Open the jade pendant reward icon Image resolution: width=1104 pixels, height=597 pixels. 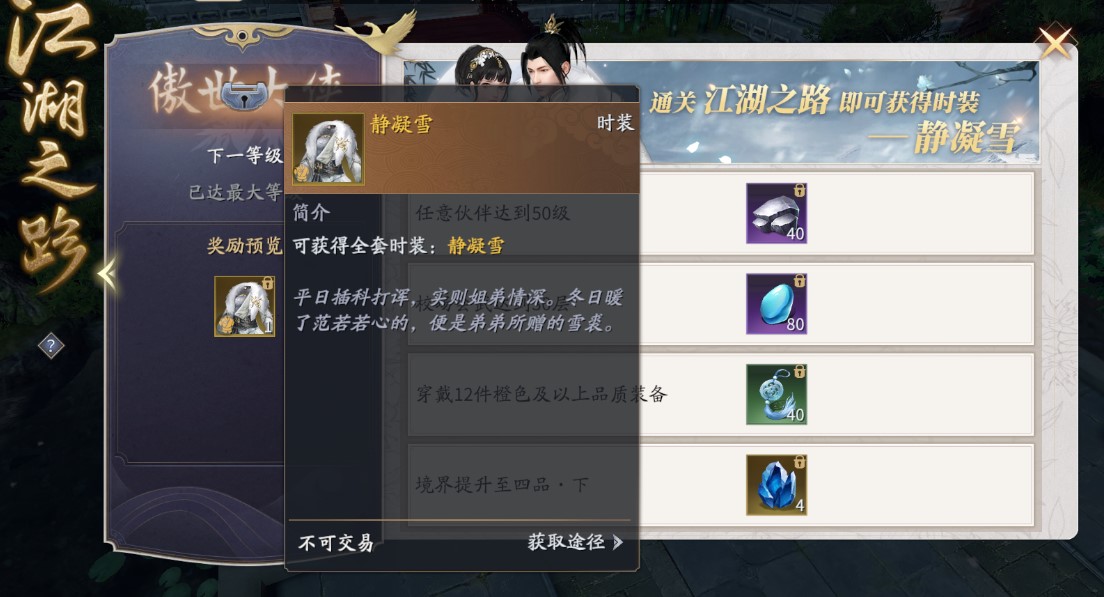[x=777, y=394]
